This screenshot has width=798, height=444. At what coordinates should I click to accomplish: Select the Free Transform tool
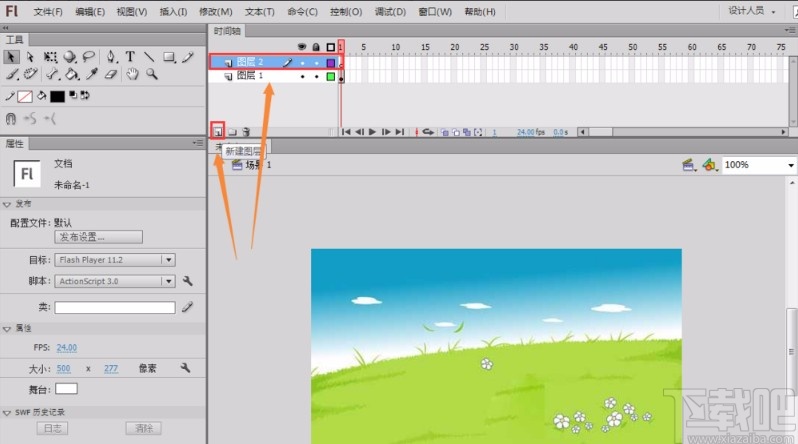tap(50, 57)
